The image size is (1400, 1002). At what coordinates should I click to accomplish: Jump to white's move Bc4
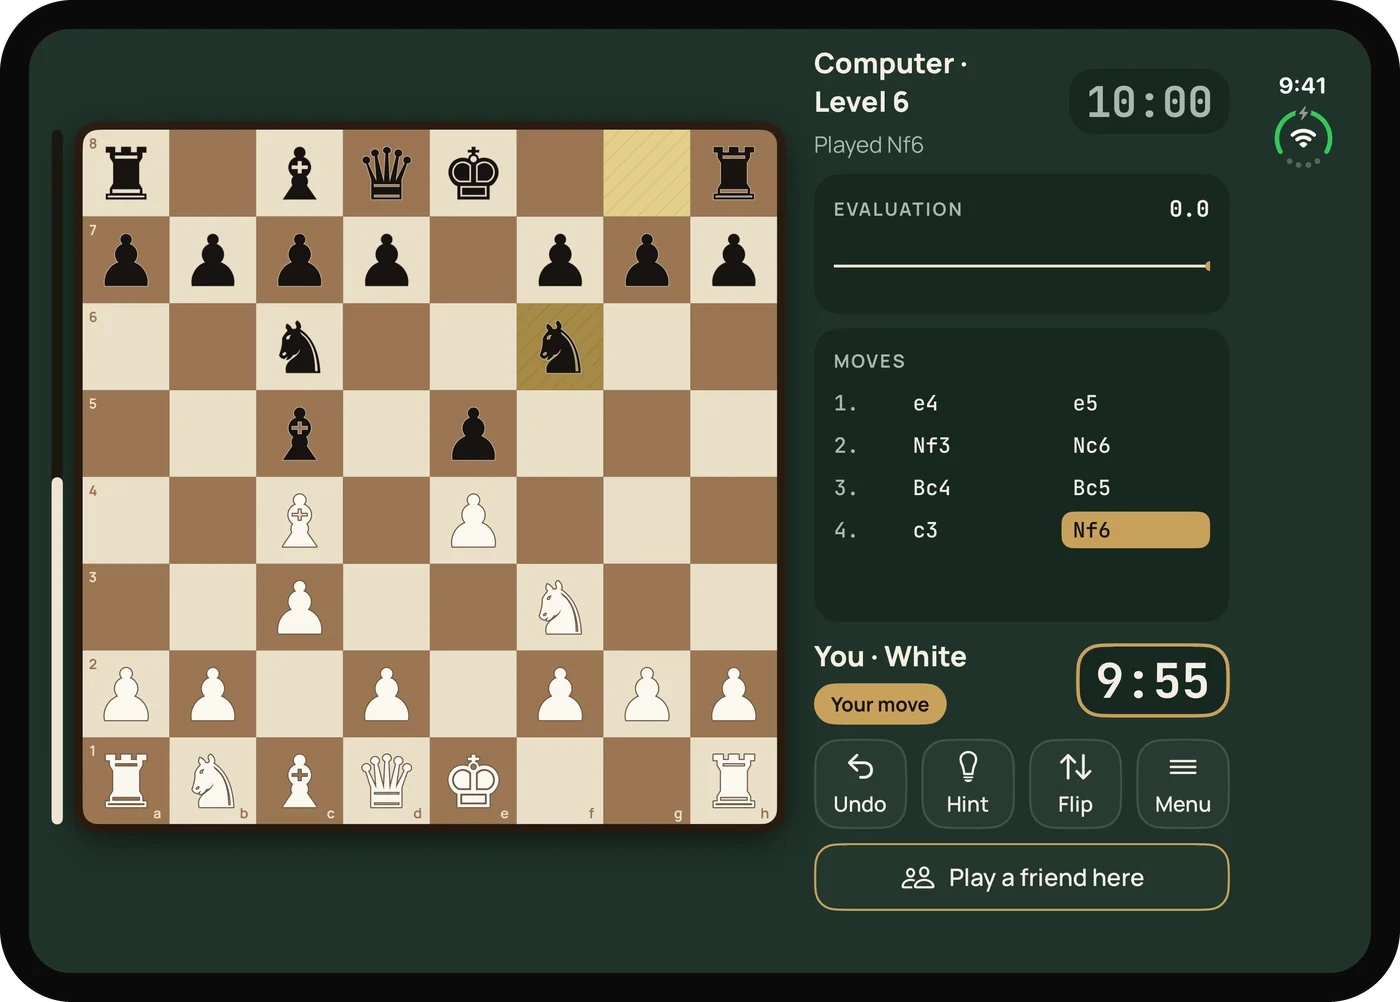click(931, 488)
